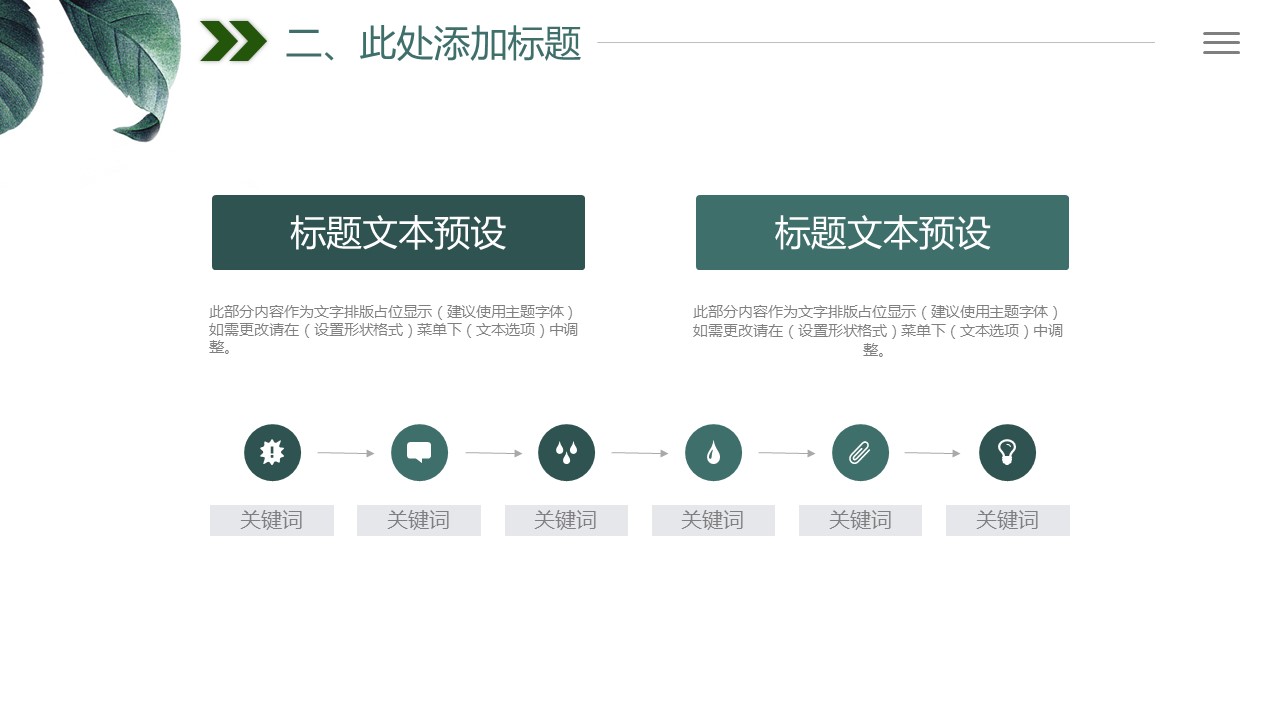Click the speech bubble circle icon
The image size is (1280, 720).
click(x=419, y=453)
